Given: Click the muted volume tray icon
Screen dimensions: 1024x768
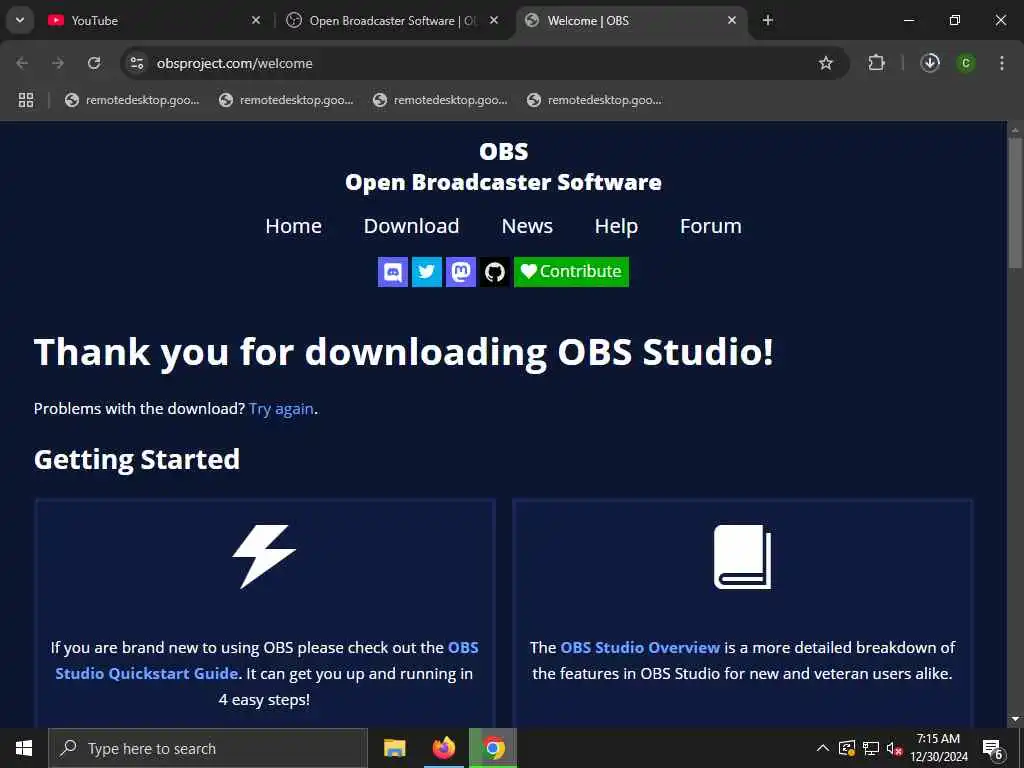Looking at the screenshot, I should [894, 748].
